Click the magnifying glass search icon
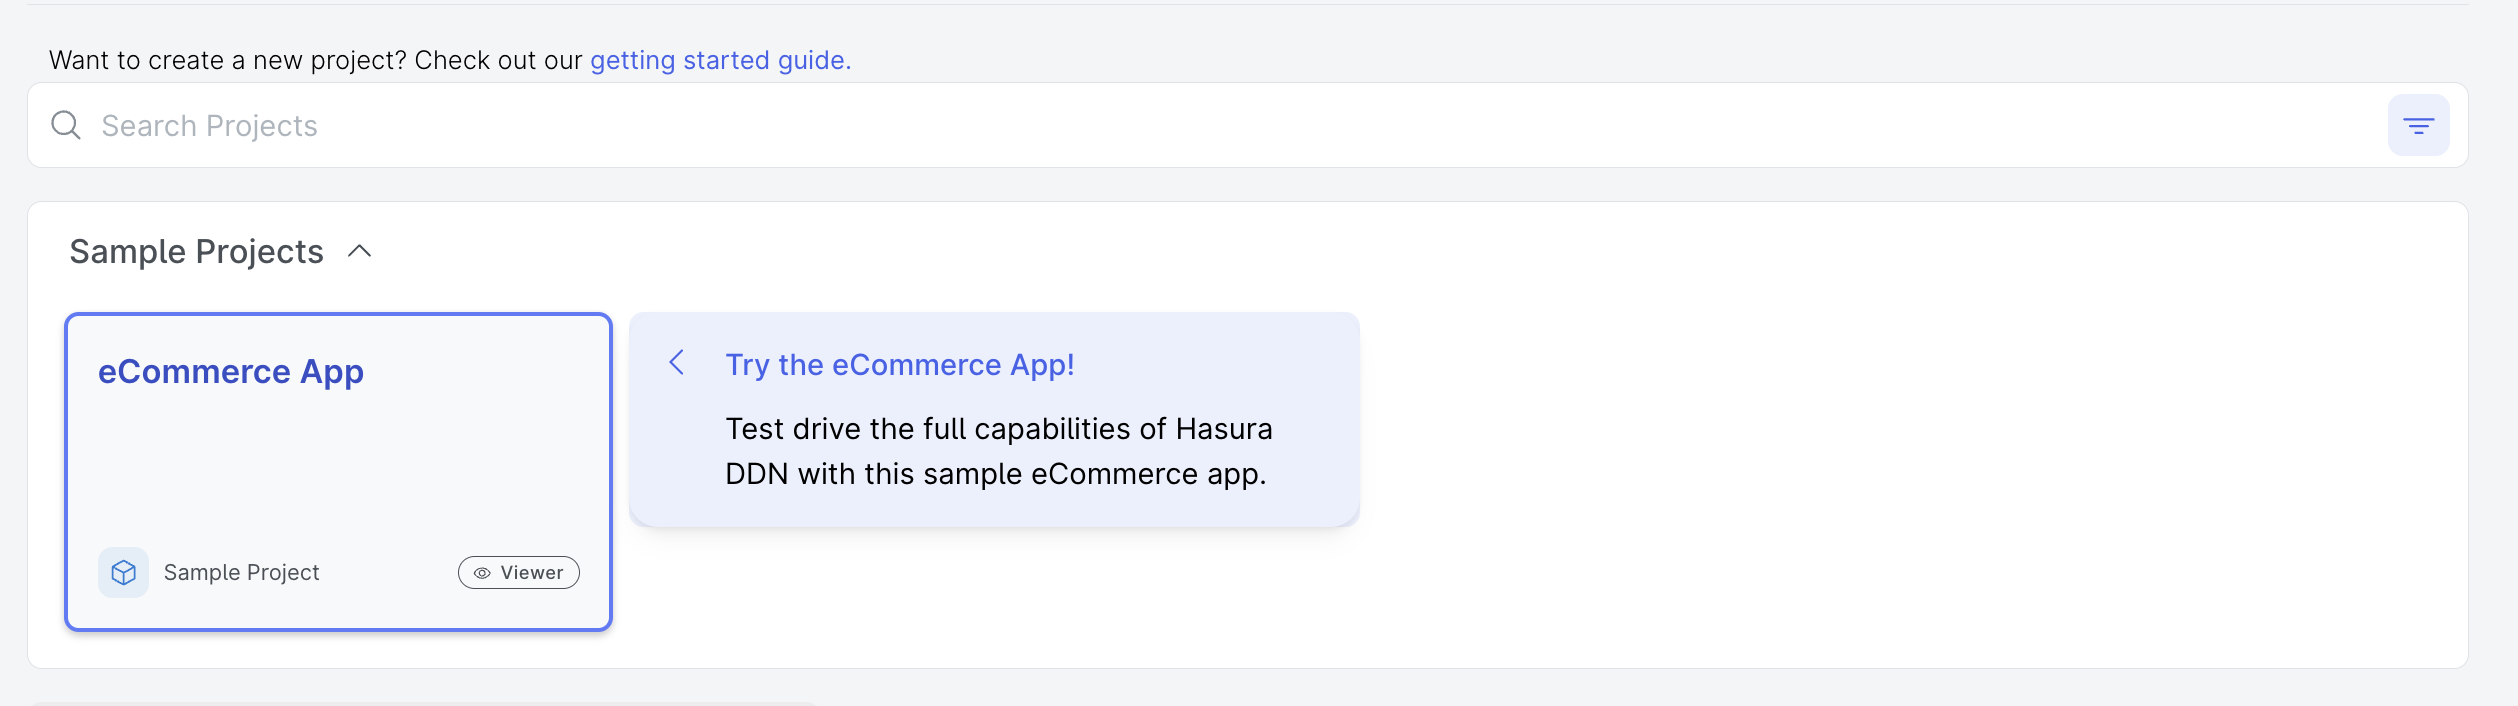 coord(66,125)
